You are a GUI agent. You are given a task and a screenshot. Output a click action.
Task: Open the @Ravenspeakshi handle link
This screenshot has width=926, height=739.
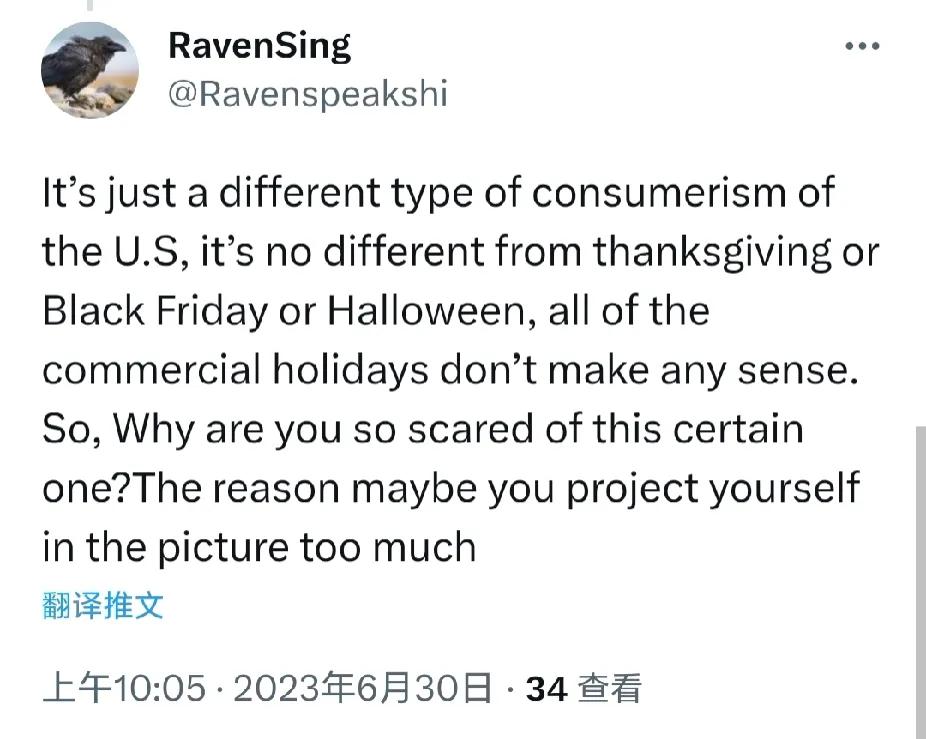tap(308, 94)
